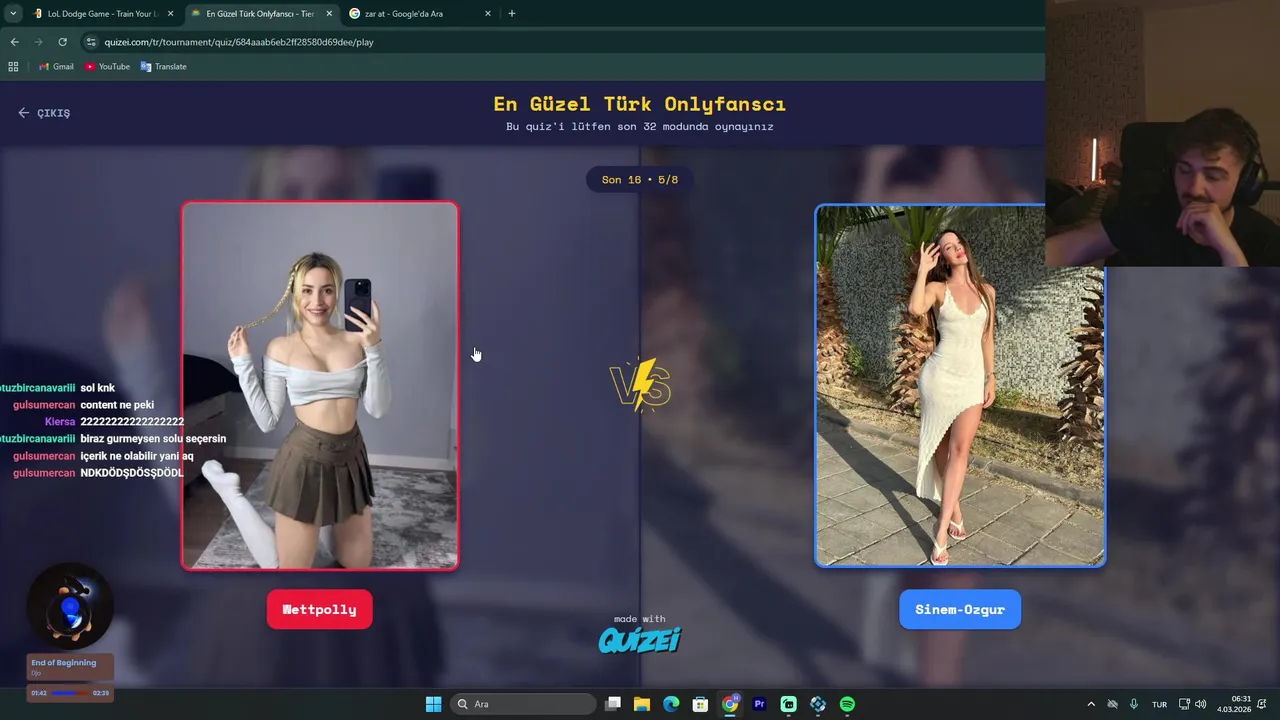The image size is (1280, 720).
Task: View site information for quizei.com
Action: pos(91,42)
